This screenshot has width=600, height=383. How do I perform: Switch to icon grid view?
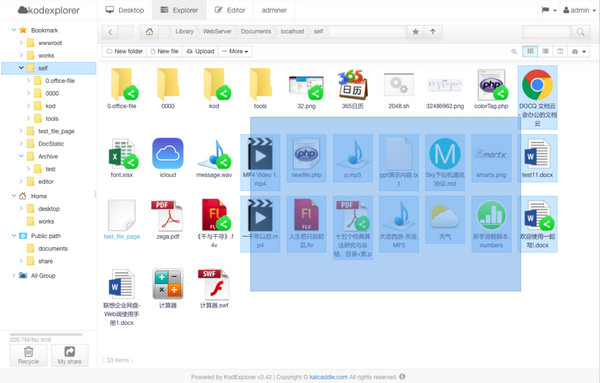[x=530, y=51]
